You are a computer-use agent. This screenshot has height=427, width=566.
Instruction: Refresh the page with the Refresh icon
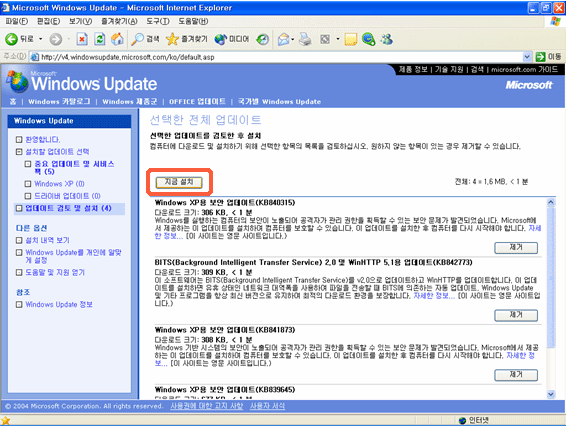(100, 39)
